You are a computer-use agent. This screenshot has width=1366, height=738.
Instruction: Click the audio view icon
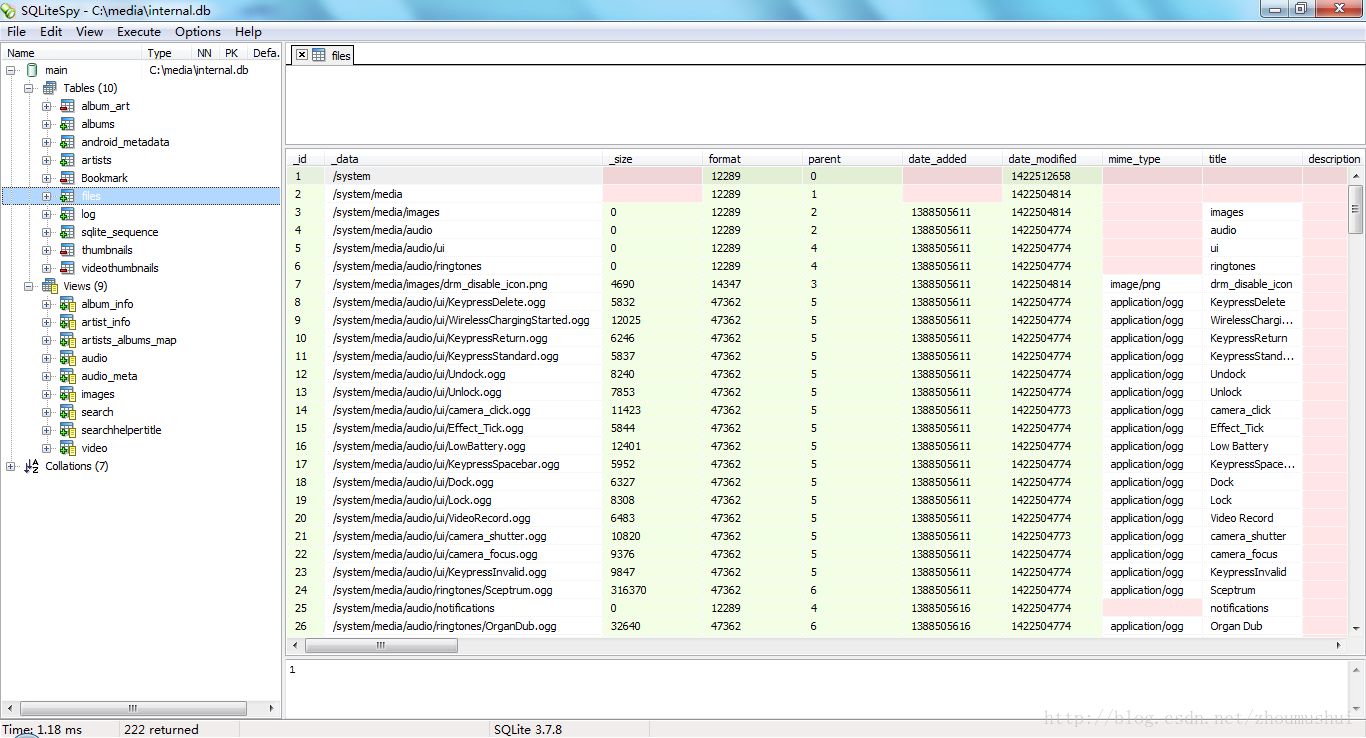pyautogui.click(x=67, y=358)
